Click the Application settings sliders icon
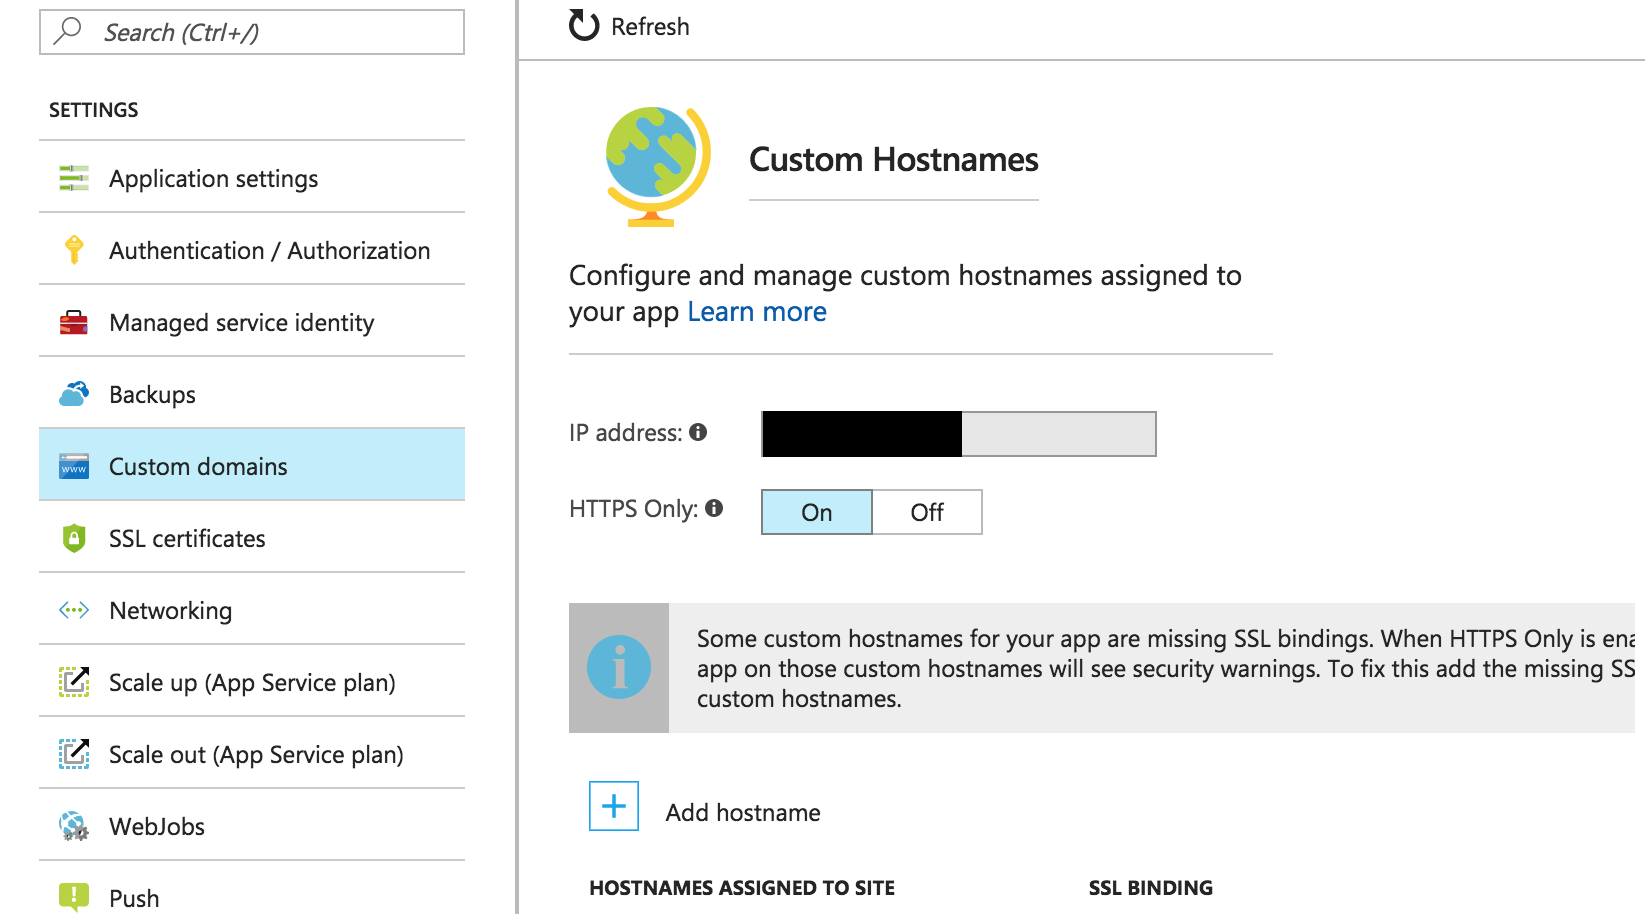This screenshot has height=914, width=1645. (x=74, y=178)
